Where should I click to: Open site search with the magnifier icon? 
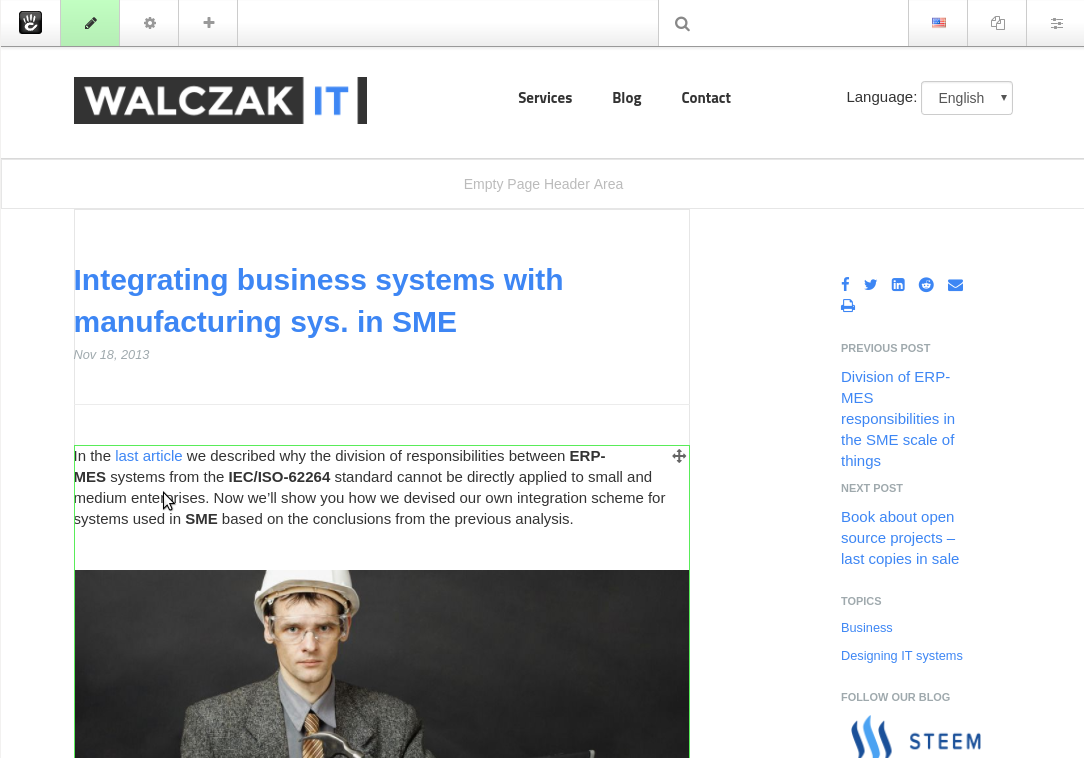681,22
